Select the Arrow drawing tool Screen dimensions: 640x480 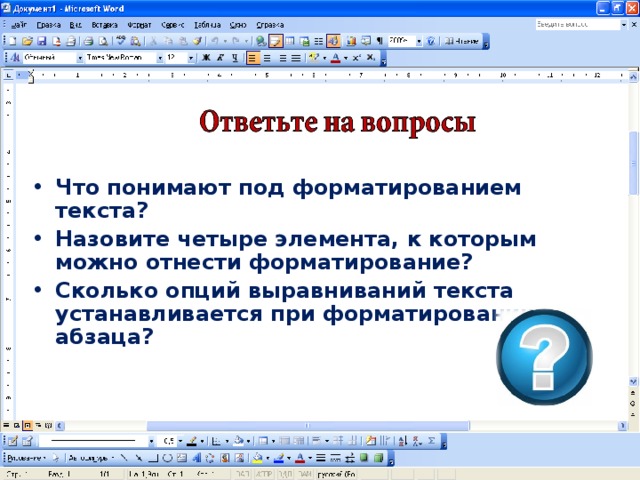[139, 458]
